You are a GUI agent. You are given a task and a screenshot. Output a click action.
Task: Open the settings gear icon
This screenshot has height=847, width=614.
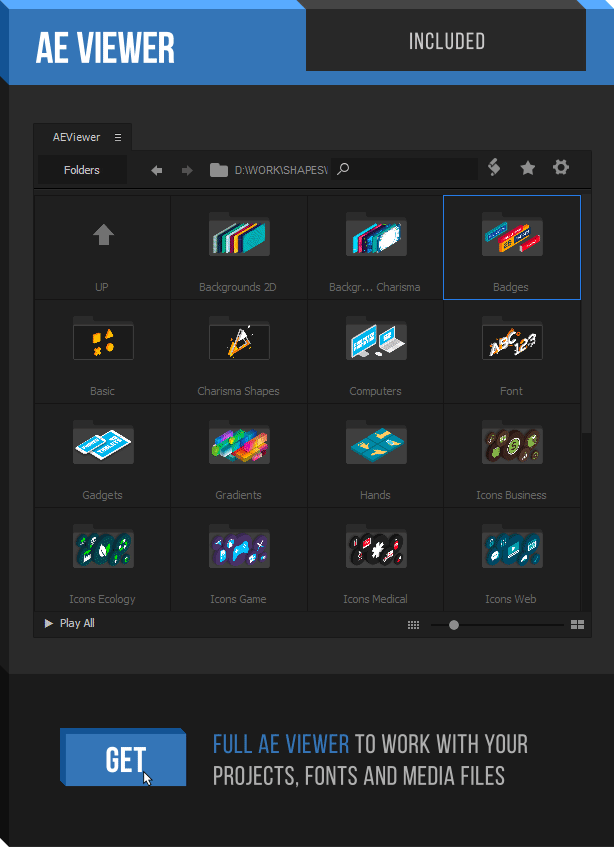coord(561,167)
